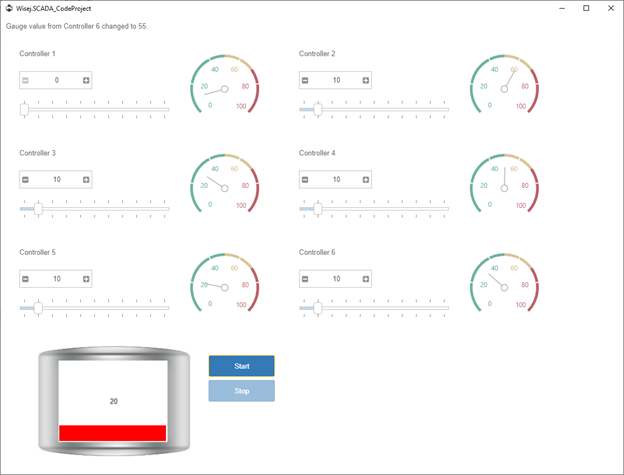Click the Controller 1 gauge dial

225,84
